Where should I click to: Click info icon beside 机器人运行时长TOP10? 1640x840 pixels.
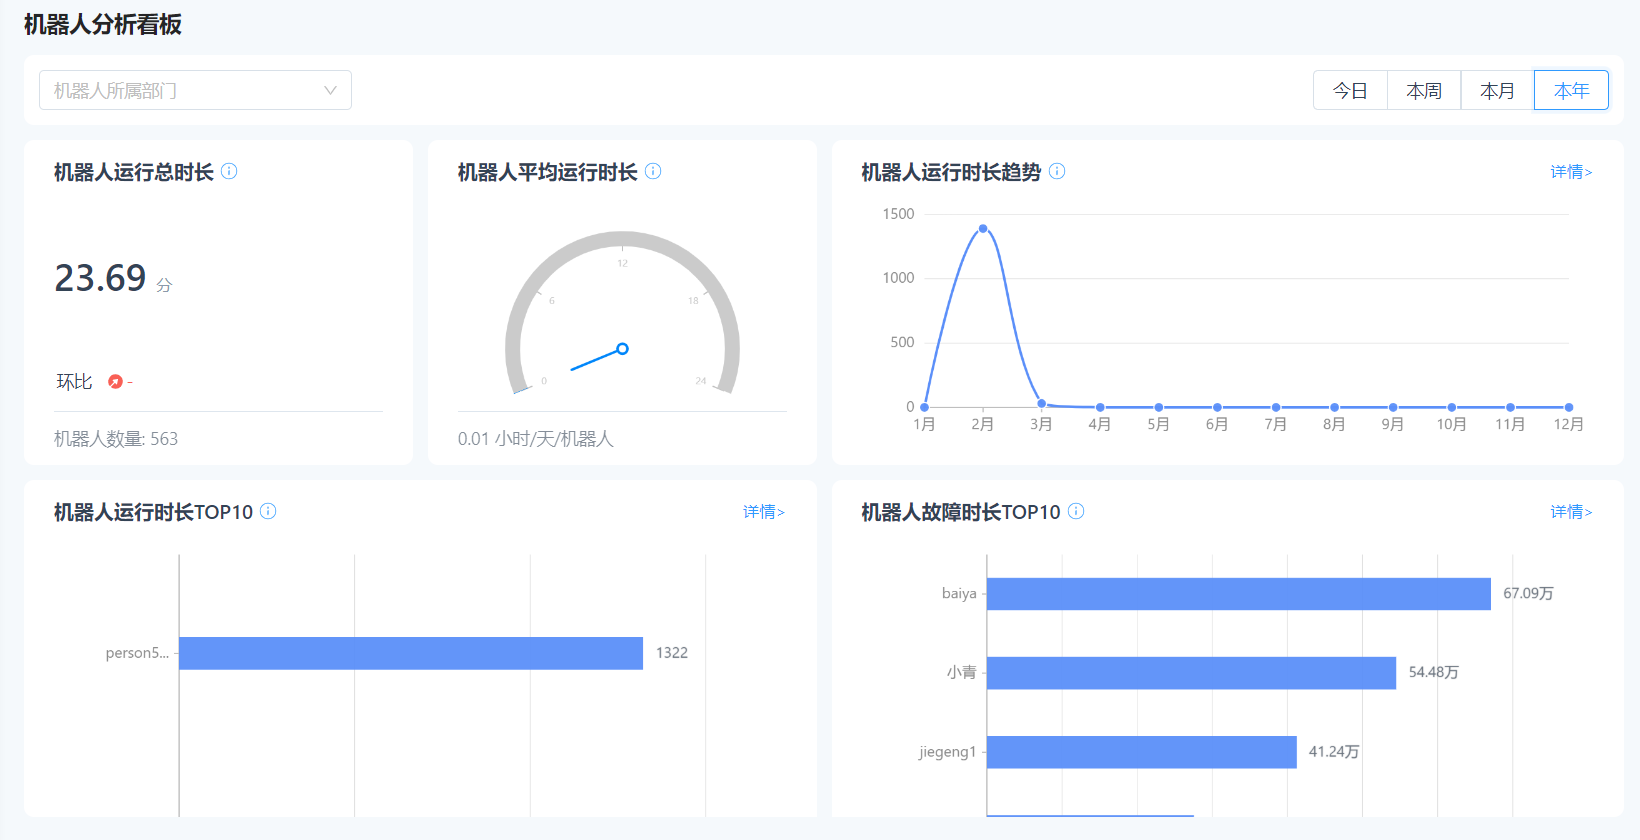coord(268,511)
